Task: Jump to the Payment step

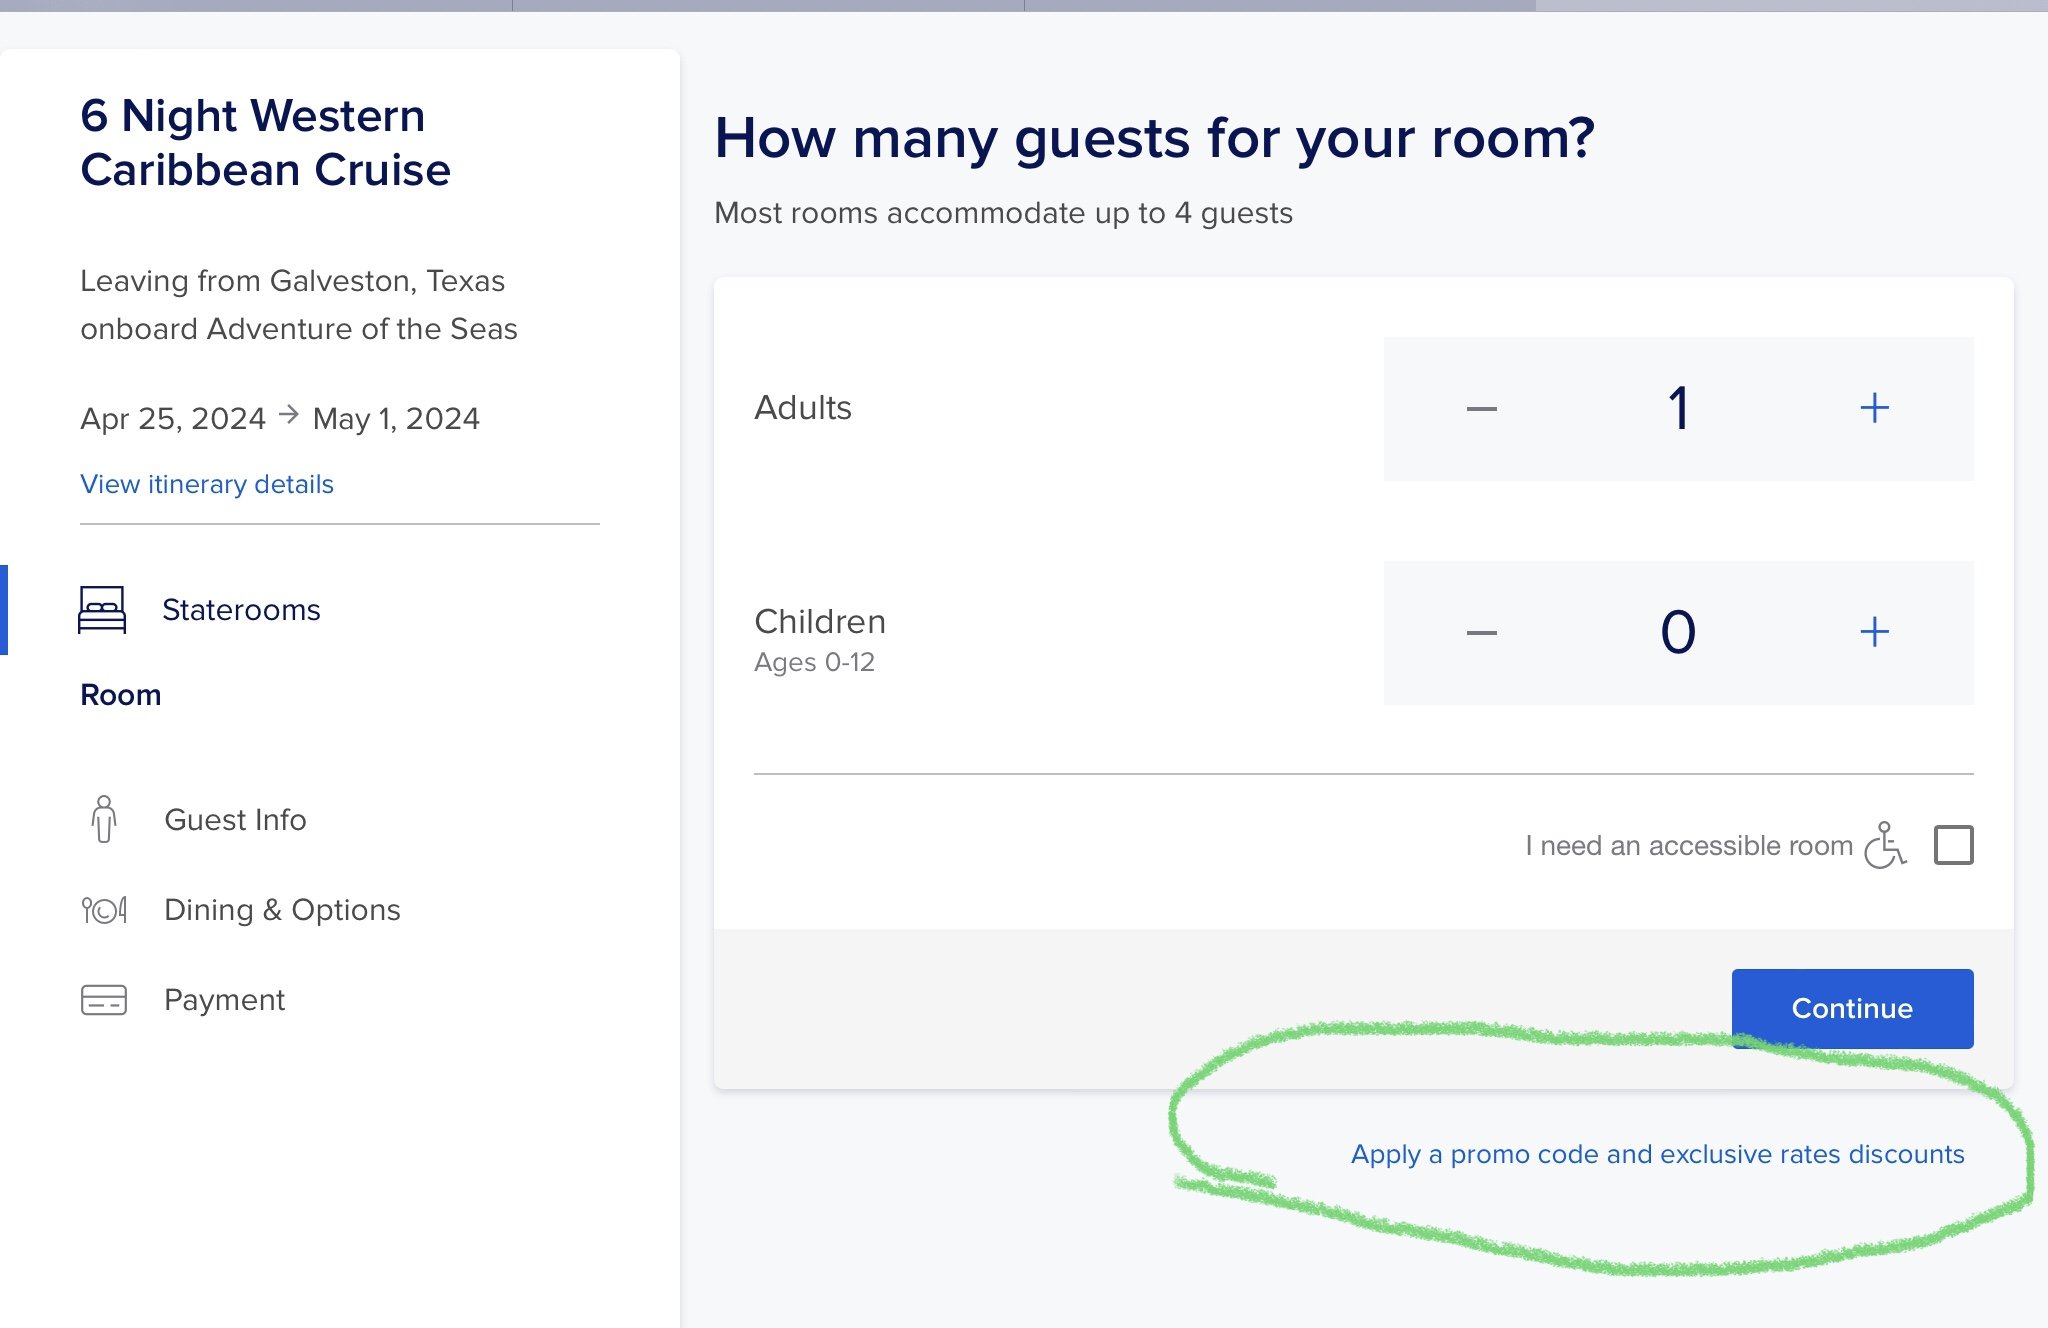Action: click(224, 1000)
